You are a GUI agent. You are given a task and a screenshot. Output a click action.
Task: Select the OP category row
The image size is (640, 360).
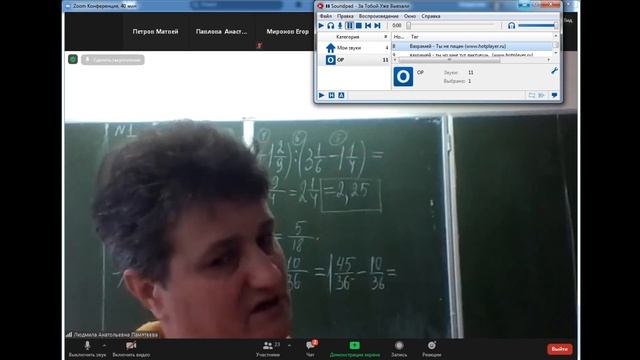click(x=354, y=60)
